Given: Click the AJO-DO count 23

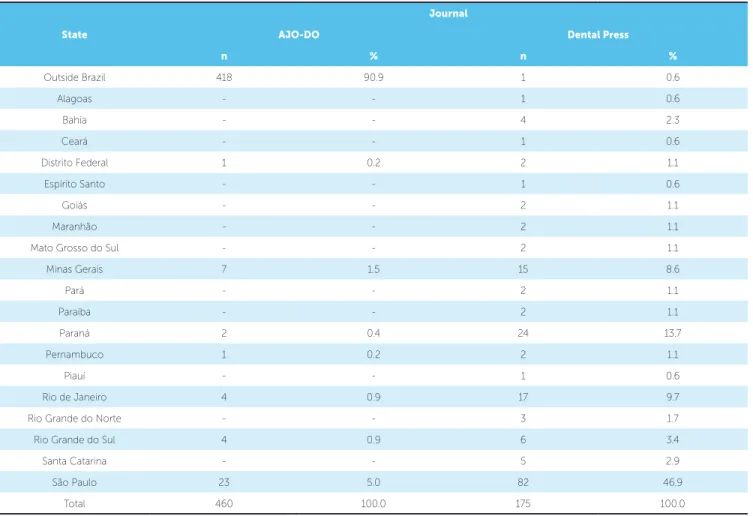Looking at the screenshot, I should (224, 482).
